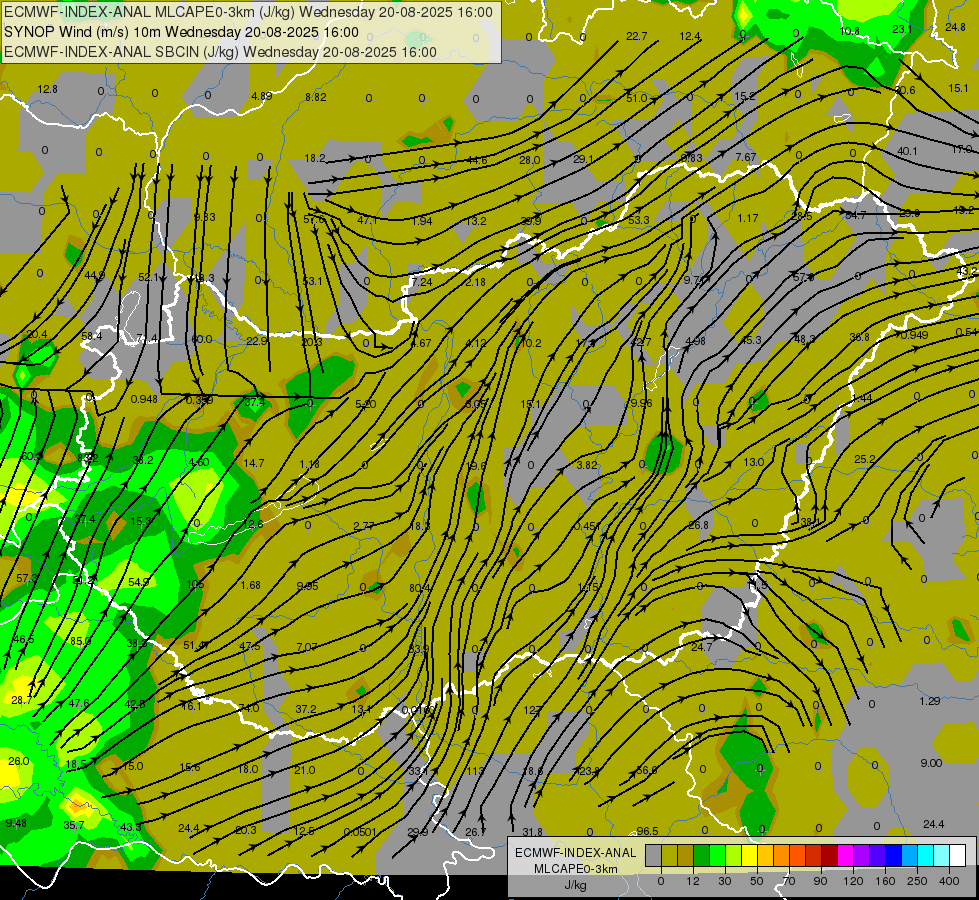Viewport: 979px width, 900px height.
Task: Click the map value '19.6'
Action: click(476, 466)
